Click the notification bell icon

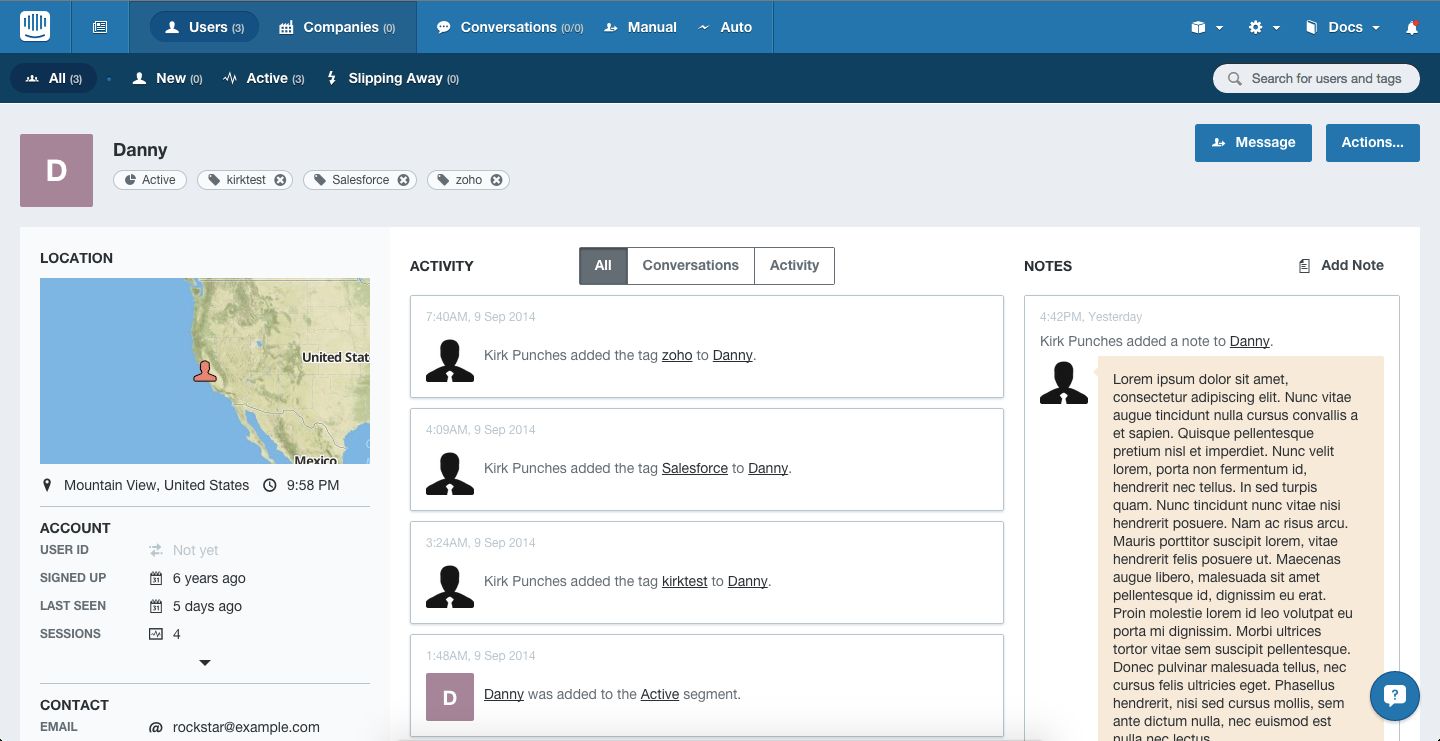point(1412,27)
